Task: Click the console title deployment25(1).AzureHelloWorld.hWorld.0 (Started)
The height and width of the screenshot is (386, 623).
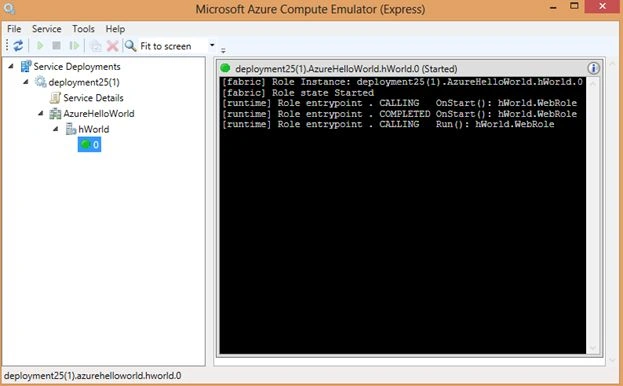Action: [x=346, y=69]
